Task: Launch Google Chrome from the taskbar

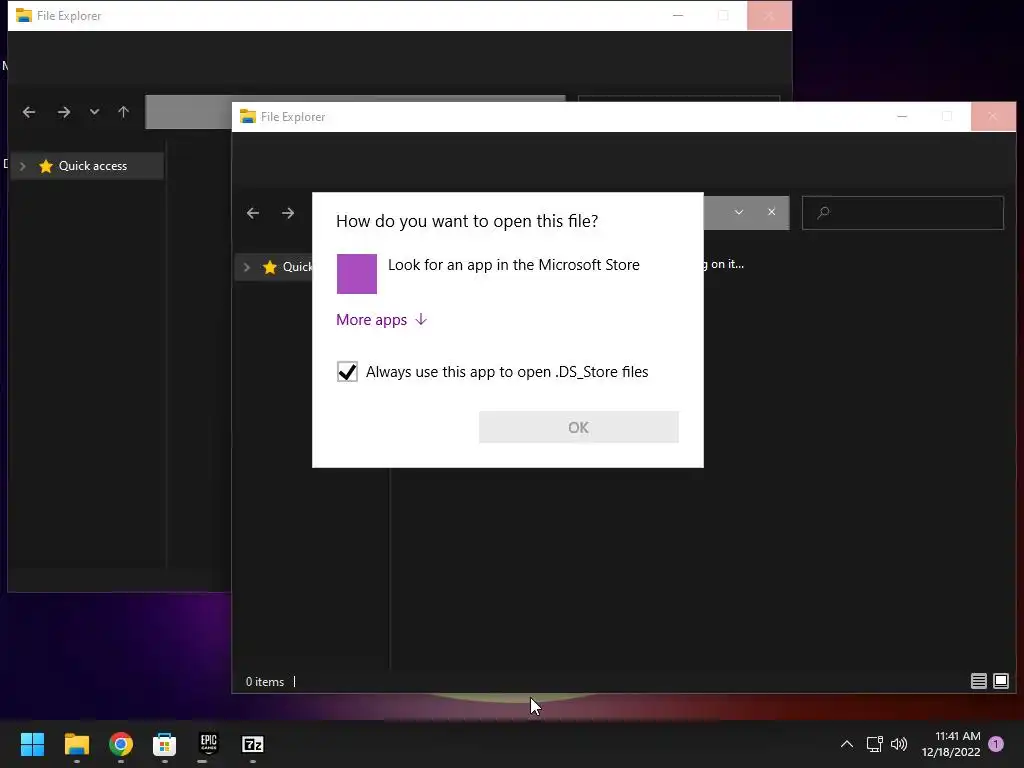Action: click(121, 744)
